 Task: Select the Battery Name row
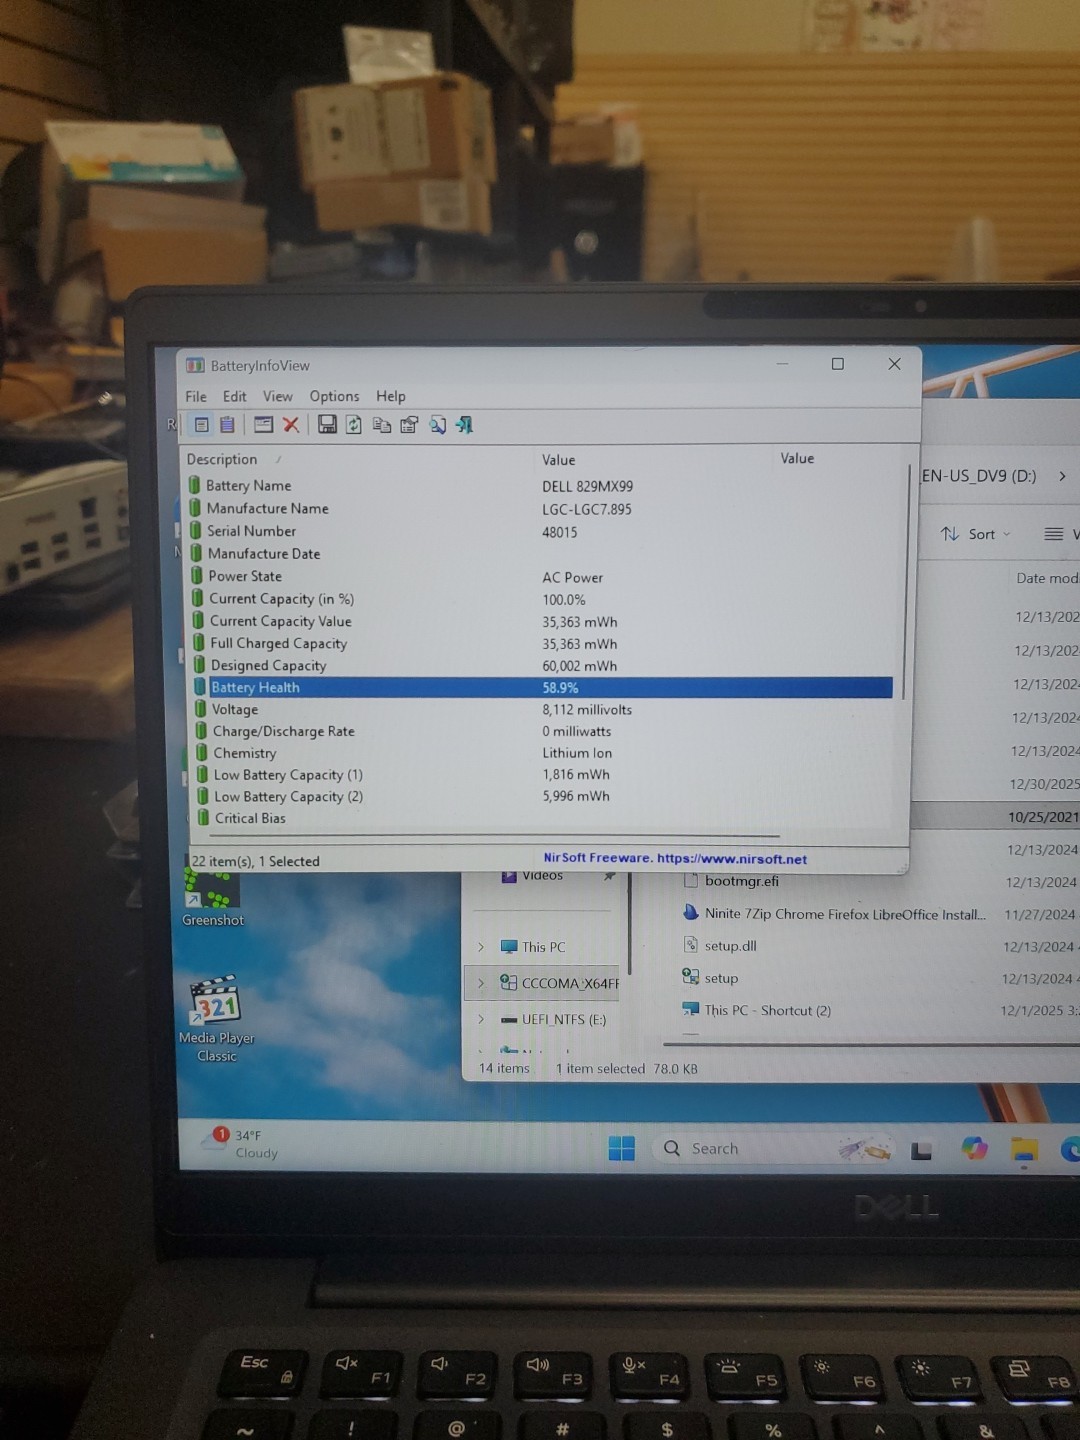point(540,486)
